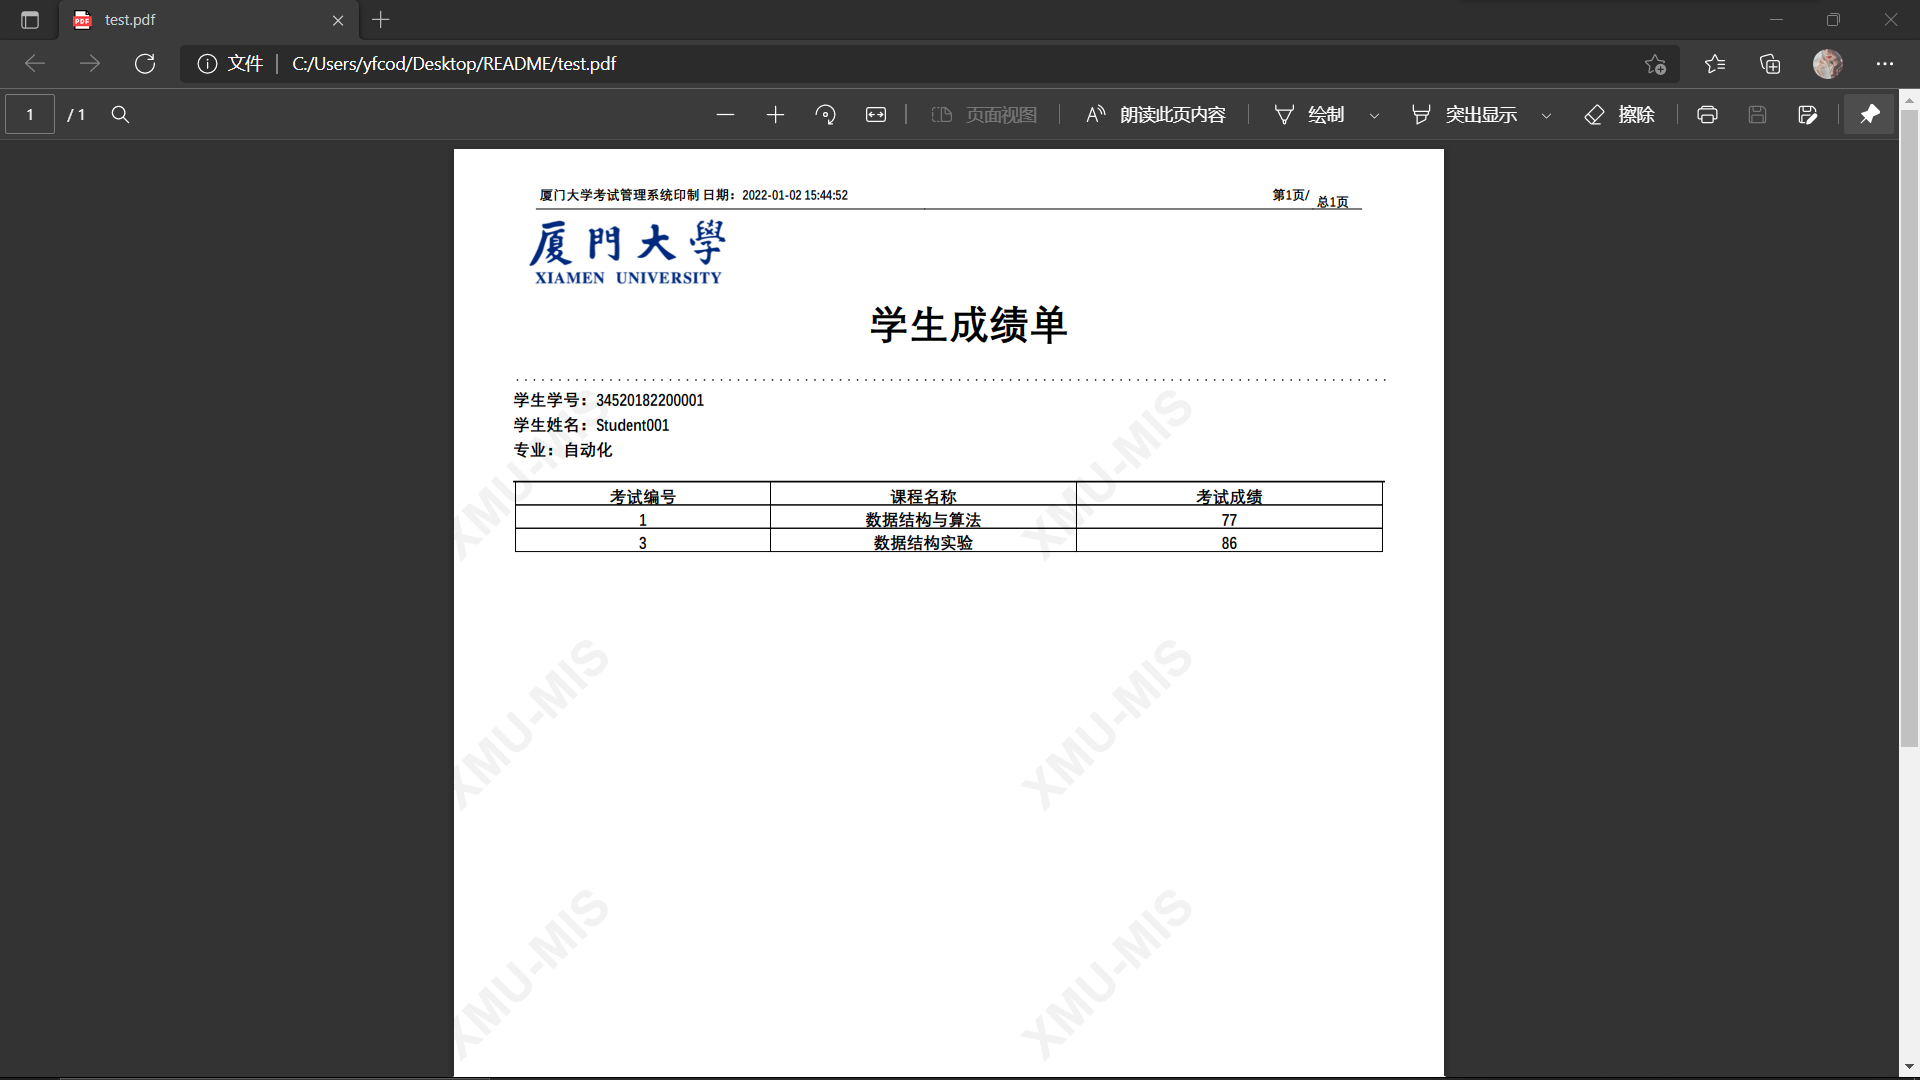Click the save as icon
This screenshot has height=1080, width=1920.
pyautogui.click(x=1807, y=115)
